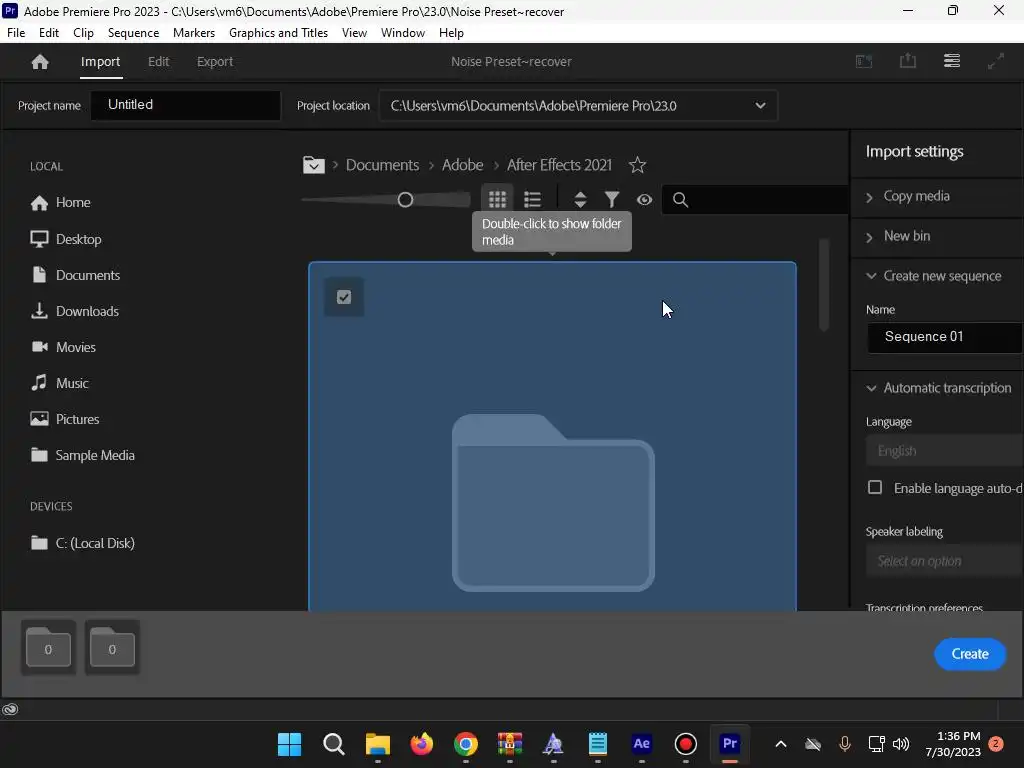The width and height of the screenshot is (1024, 768).
Task: Click the Project name field
Action: 185,105
